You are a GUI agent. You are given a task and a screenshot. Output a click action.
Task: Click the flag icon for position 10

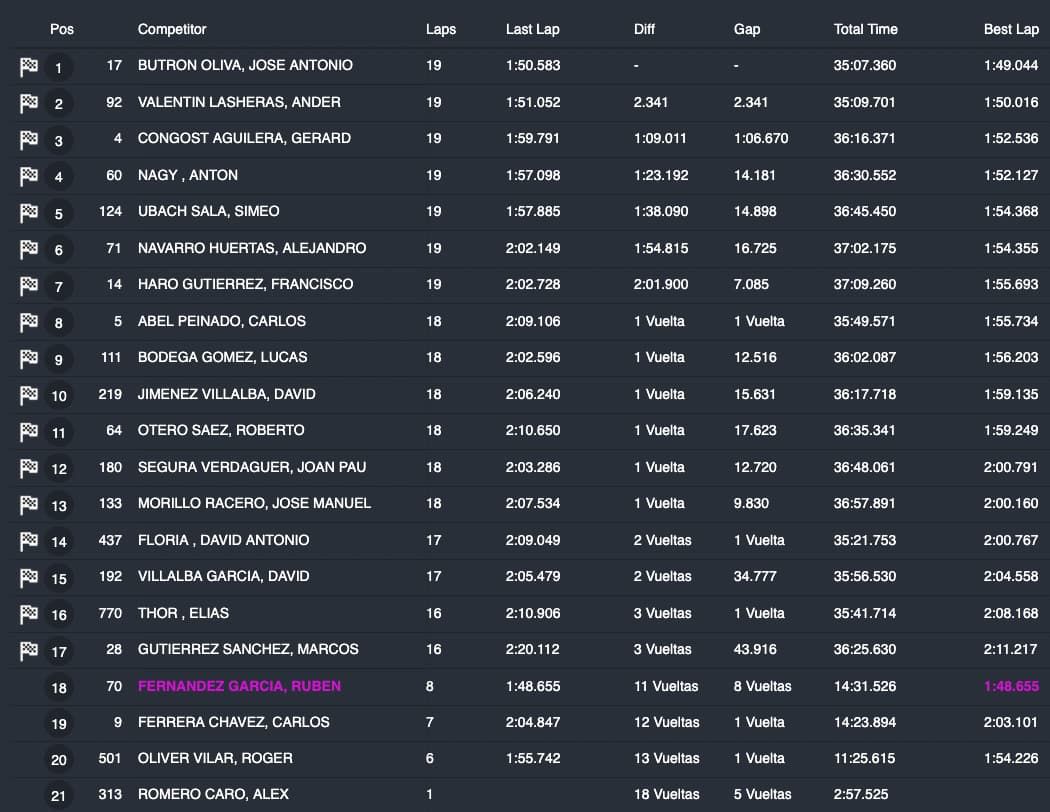pyautogui.click(x=28, y=395)
